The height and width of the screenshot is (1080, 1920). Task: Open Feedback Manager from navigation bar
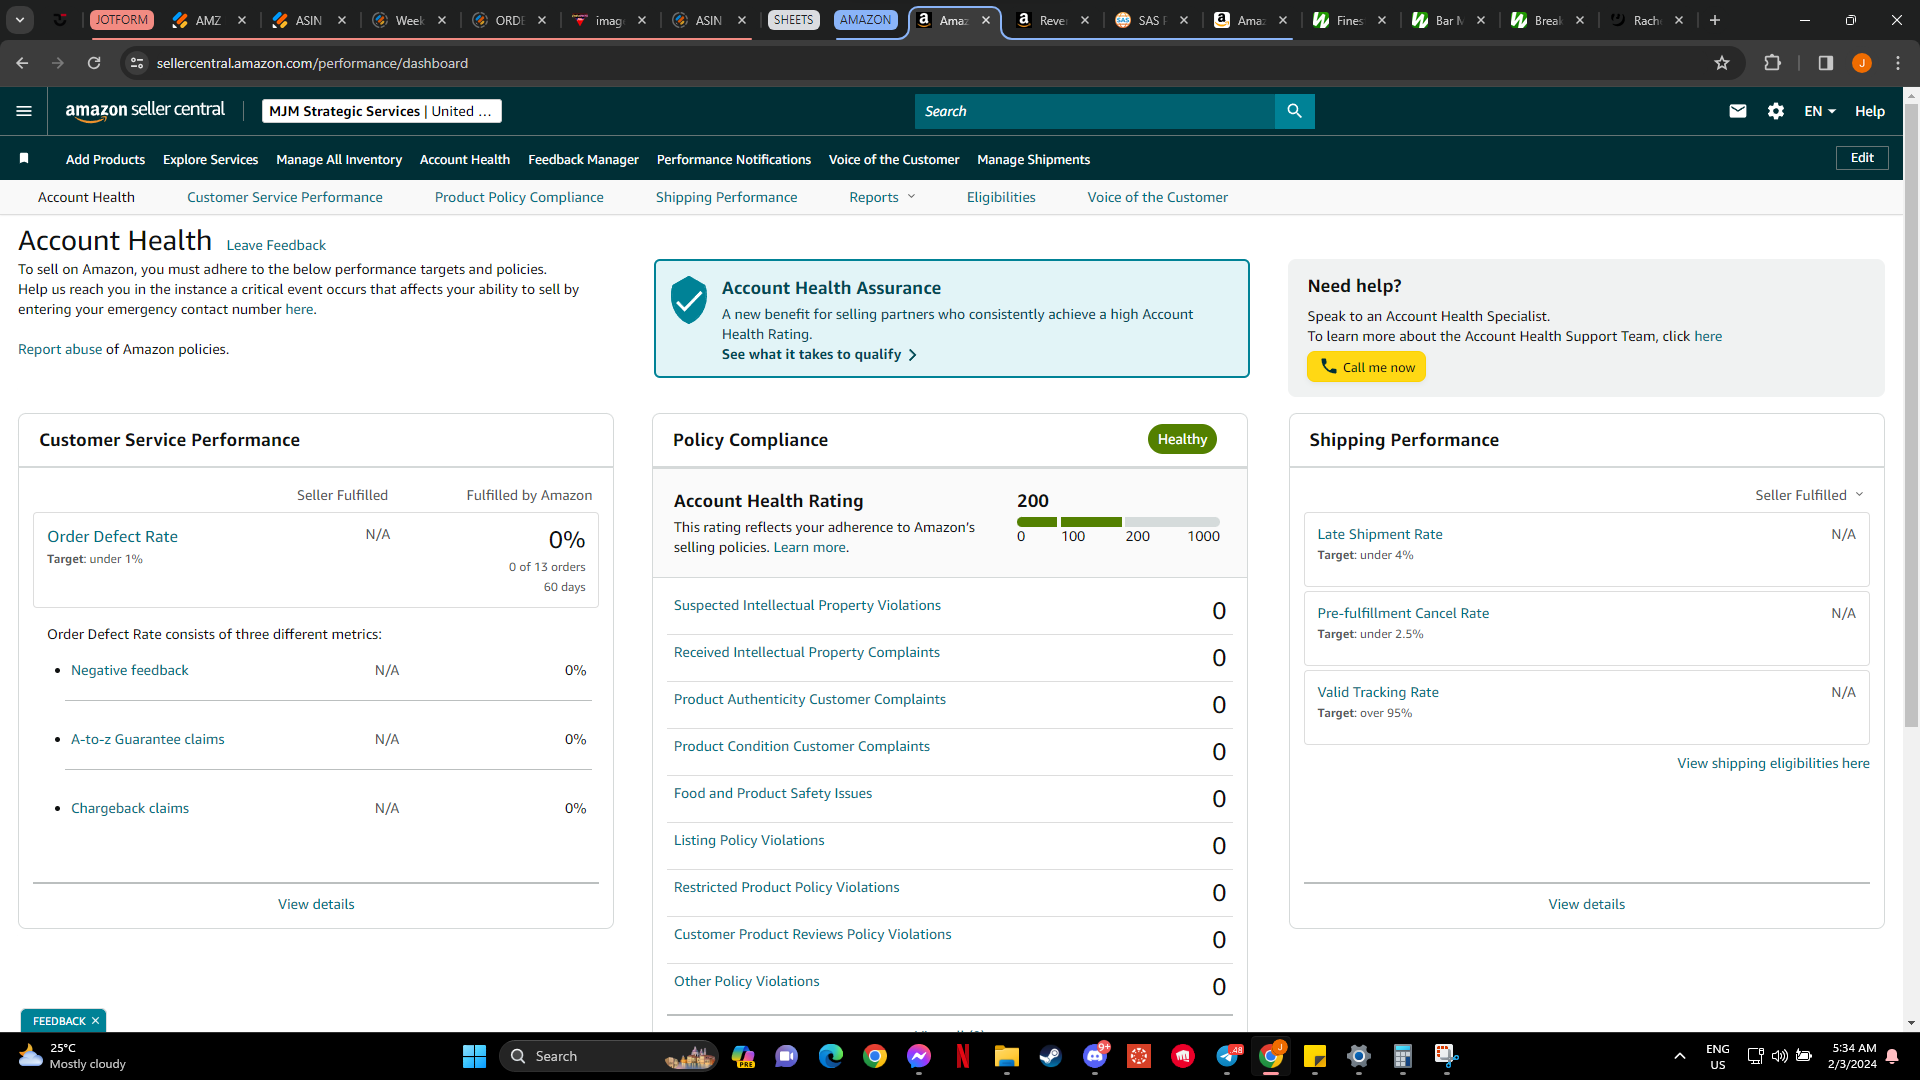click(x=583, y=159)
